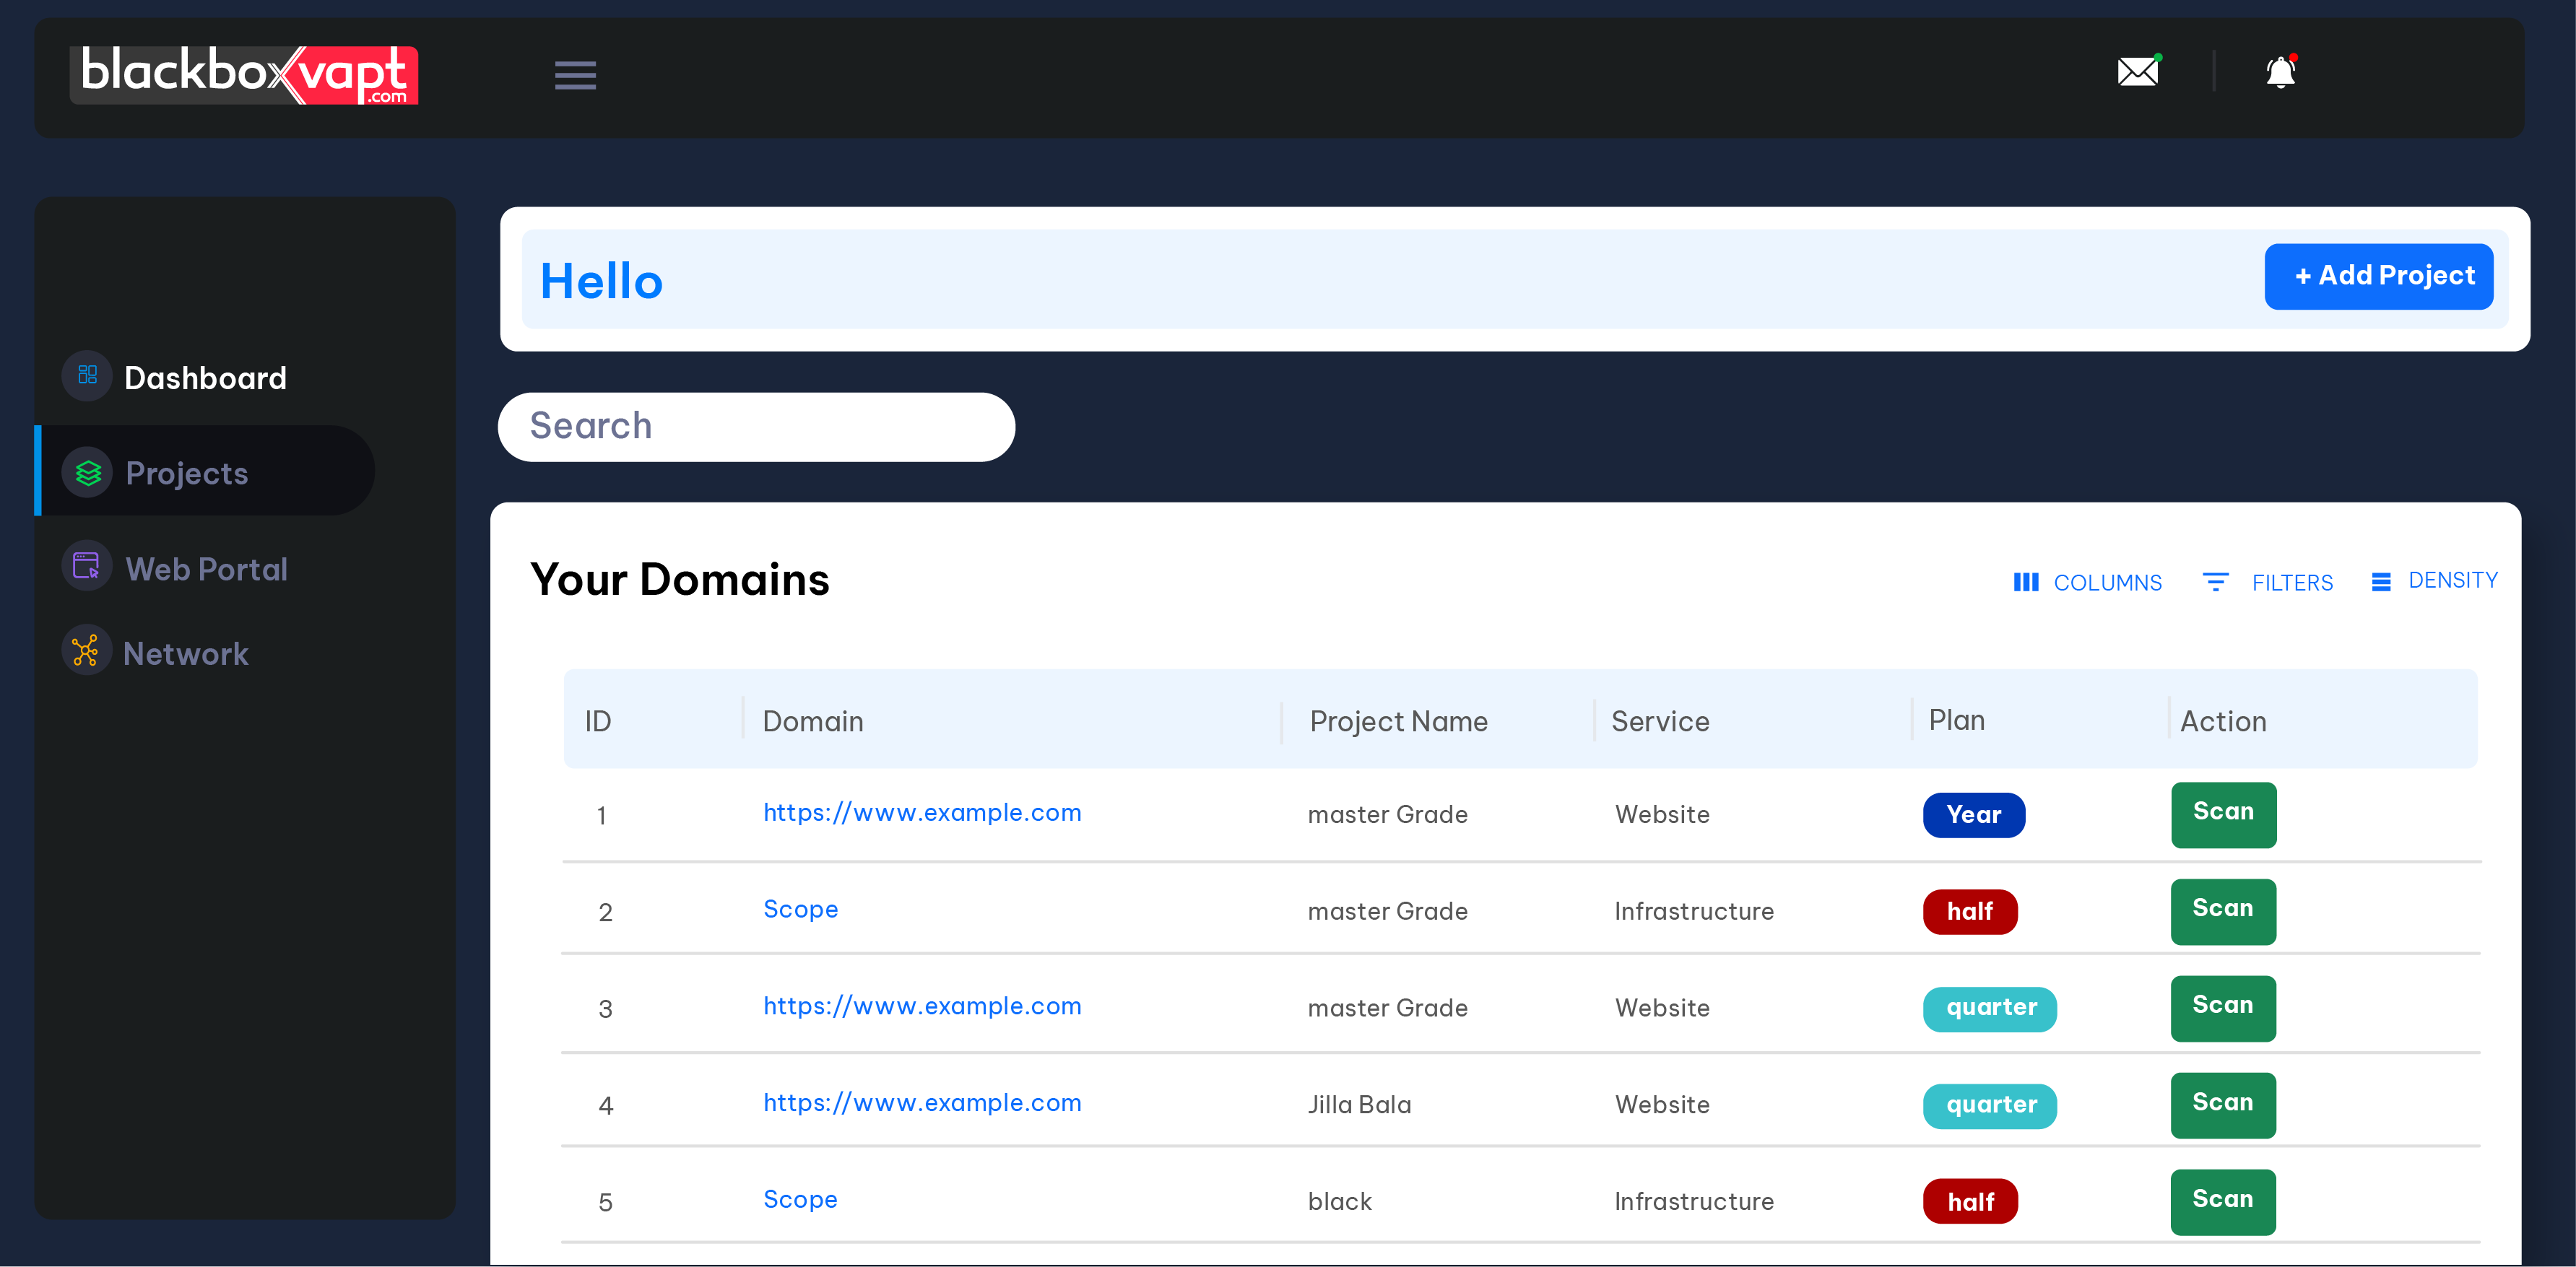Navigate to the Dashboard section
The image size is (2576, 1267).
[x=204, y=377]
